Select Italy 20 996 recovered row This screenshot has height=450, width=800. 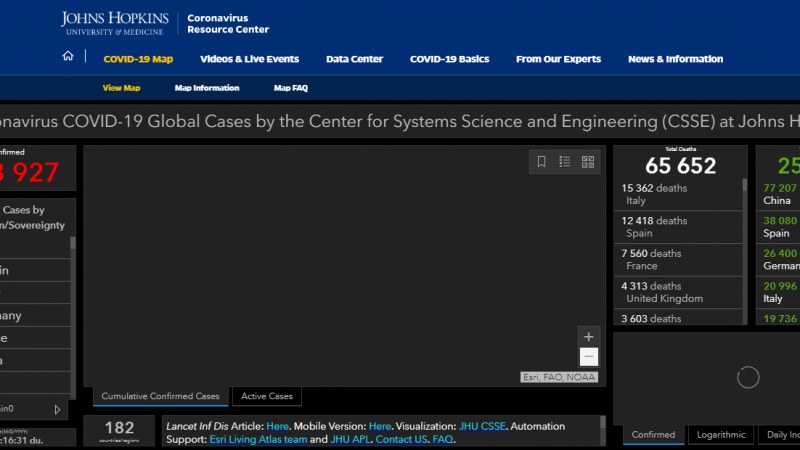[x=780, y=292]
